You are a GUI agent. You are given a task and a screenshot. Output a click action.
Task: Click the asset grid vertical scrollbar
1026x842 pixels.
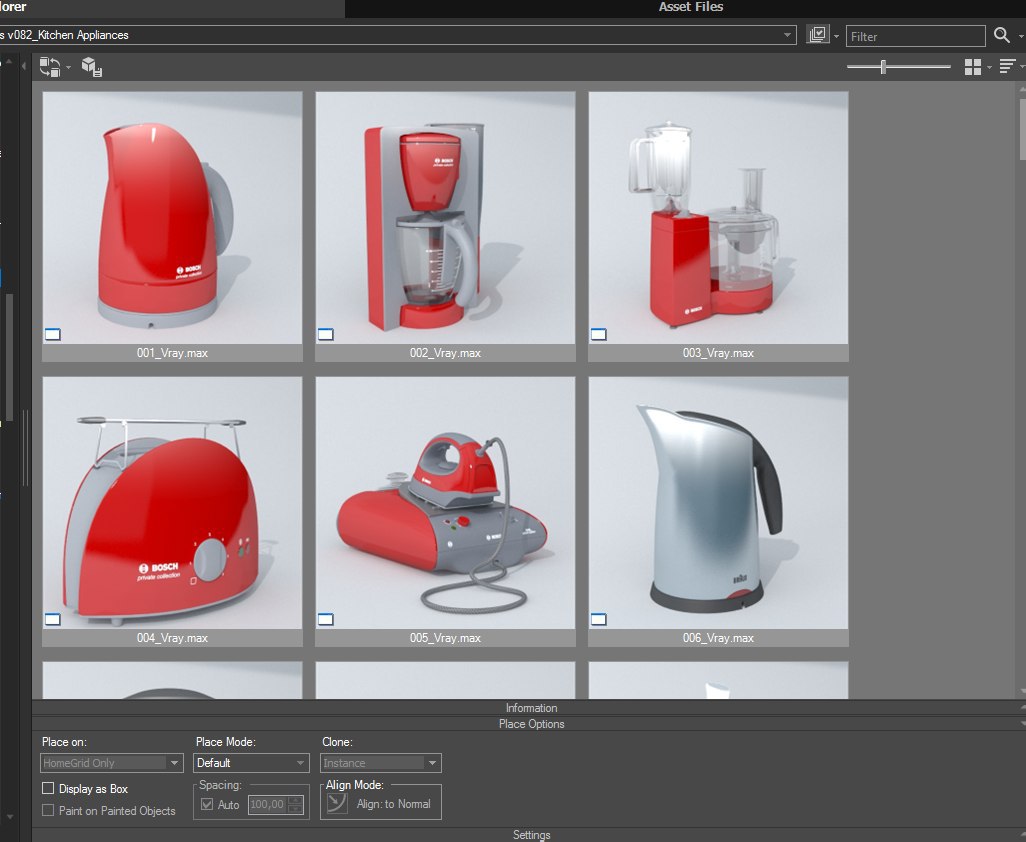coord(1022,131)
